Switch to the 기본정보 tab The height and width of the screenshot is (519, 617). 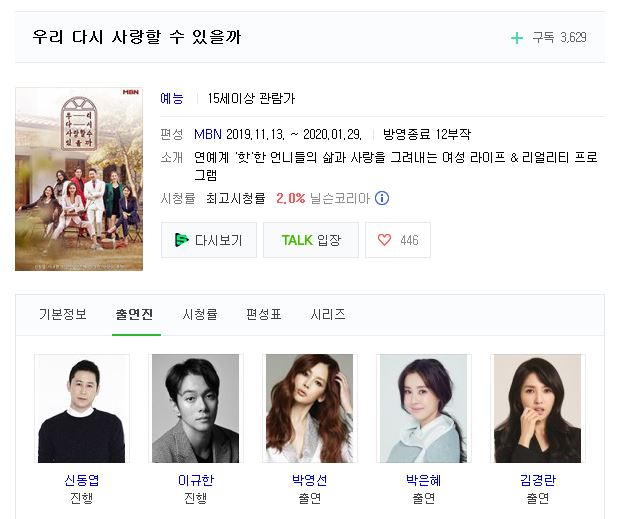(63, 314)
